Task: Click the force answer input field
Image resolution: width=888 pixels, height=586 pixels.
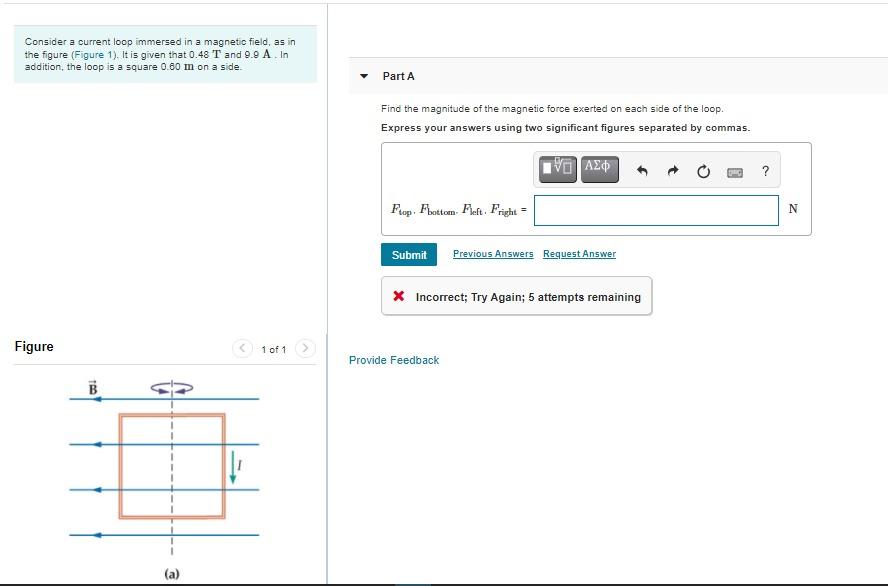Action: 656,210
